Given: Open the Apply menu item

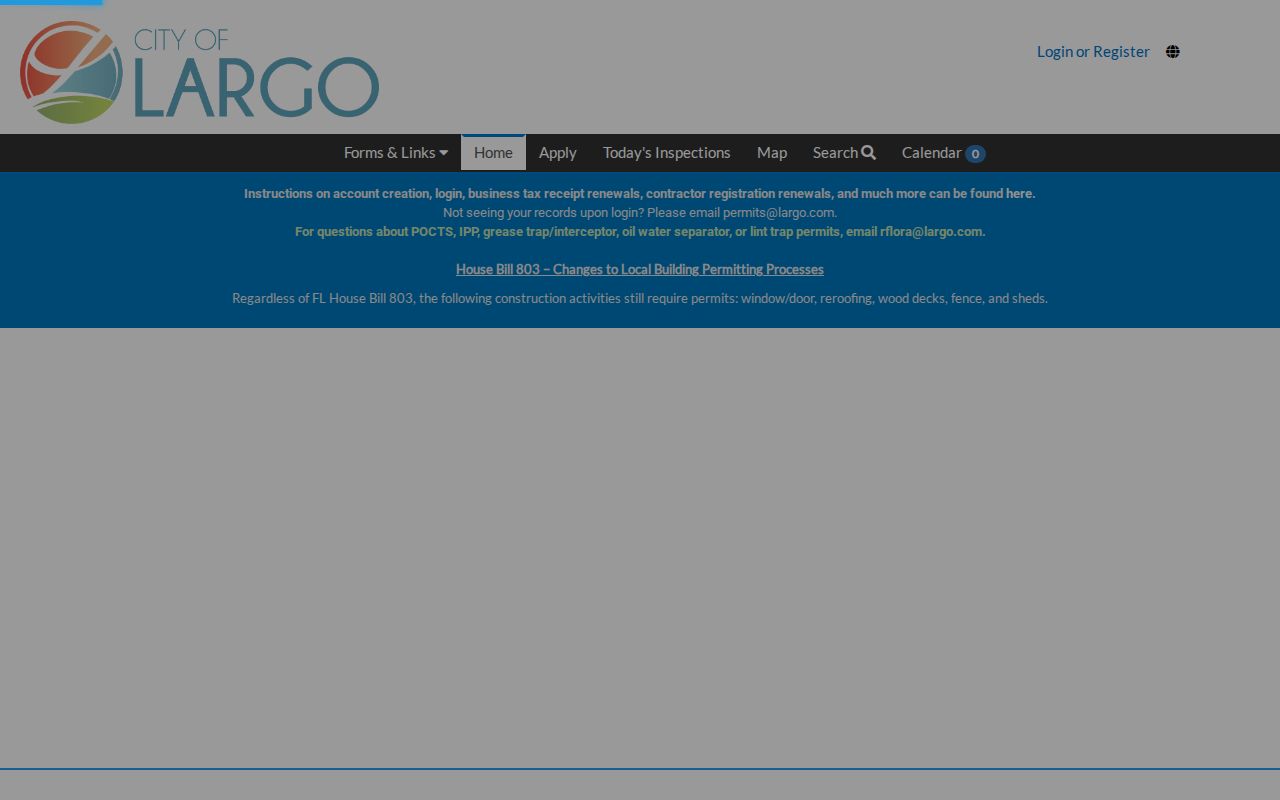Looking at the screenshot, I should click(558, 153).
